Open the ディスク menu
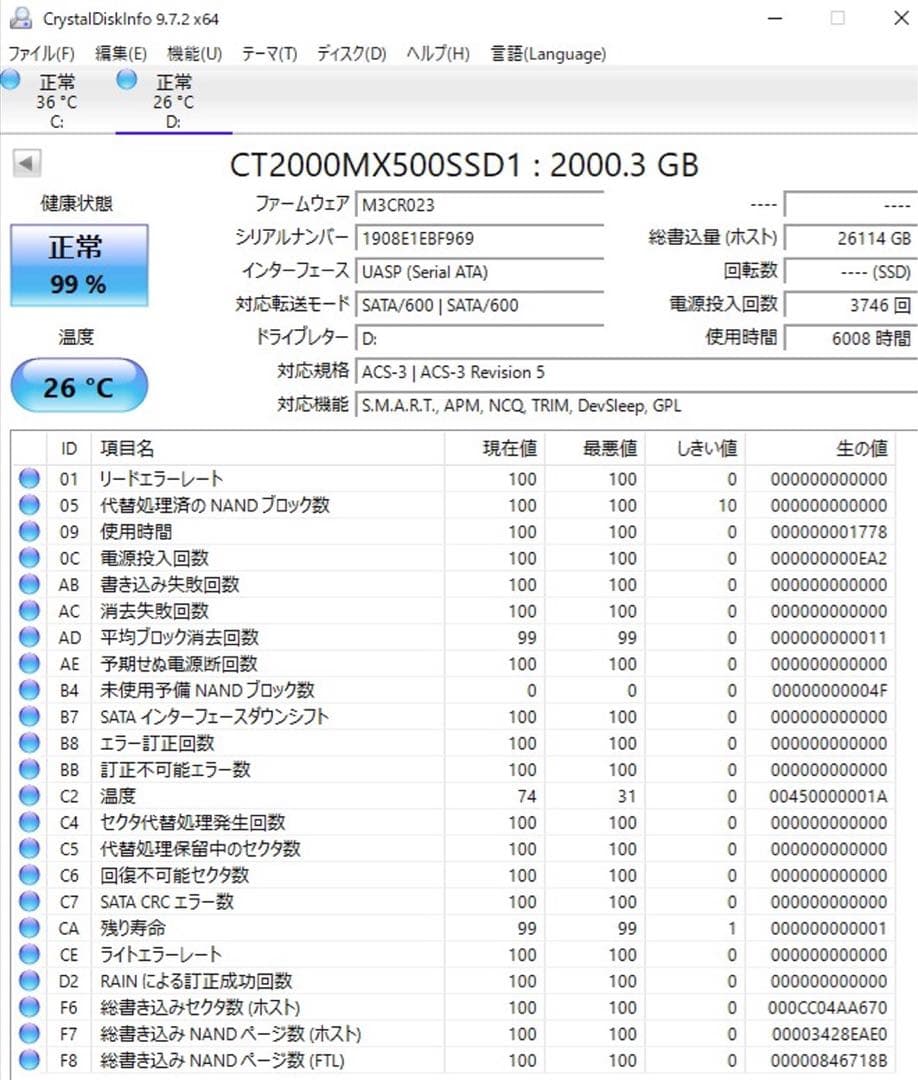The width and height of the screenshot is (918, 1080). tap(350, 54)
